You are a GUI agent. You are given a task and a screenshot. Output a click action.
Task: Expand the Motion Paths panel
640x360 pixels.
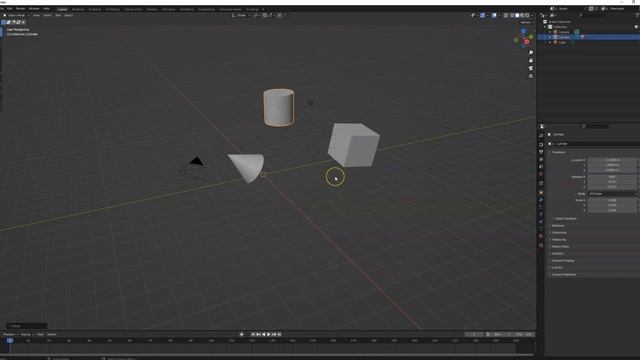pos(560,247)
